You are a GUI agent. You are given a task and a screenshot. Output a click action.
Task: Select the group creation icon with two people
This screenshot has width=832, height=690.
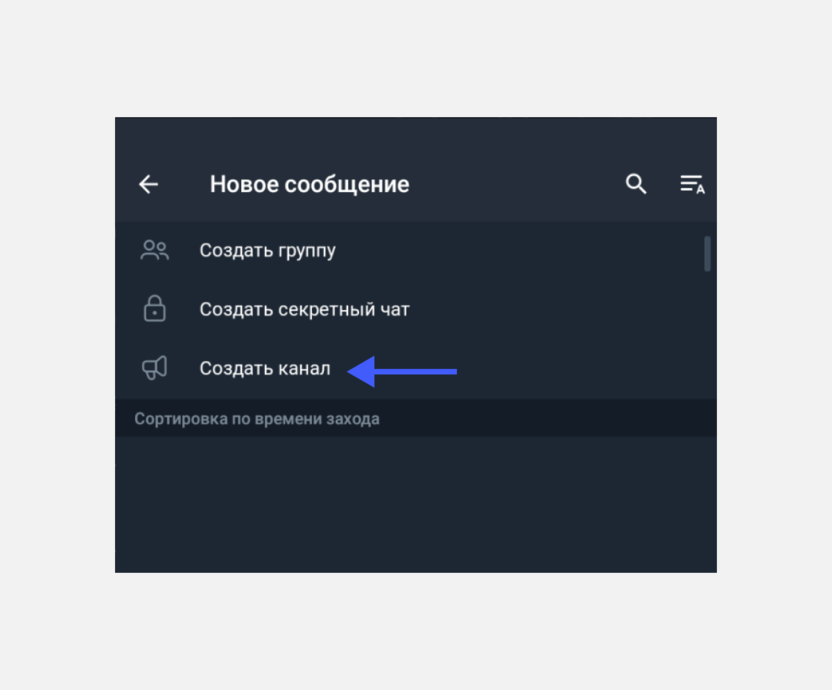(154, 249)
